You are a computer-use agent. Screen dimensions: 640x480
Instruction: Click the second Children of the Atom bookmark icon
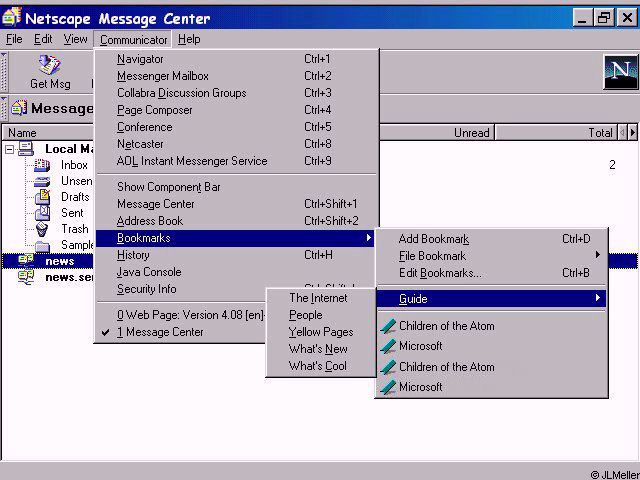tap(388, 367)
